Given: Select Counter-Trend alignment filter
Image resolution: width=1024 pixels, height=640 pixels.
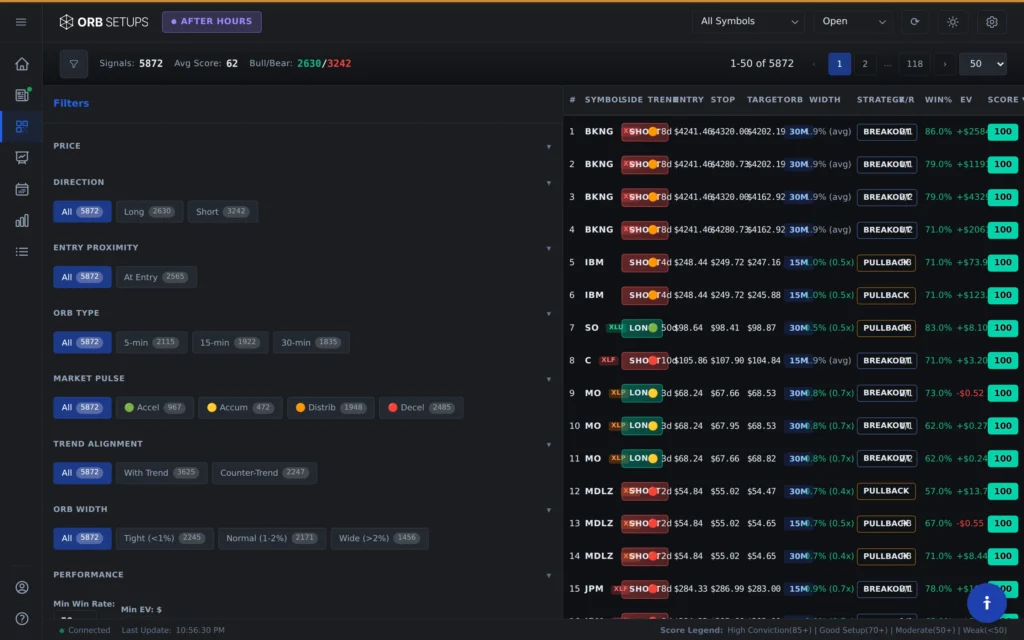Looking at the screenshot, I should tap(264, 473).
